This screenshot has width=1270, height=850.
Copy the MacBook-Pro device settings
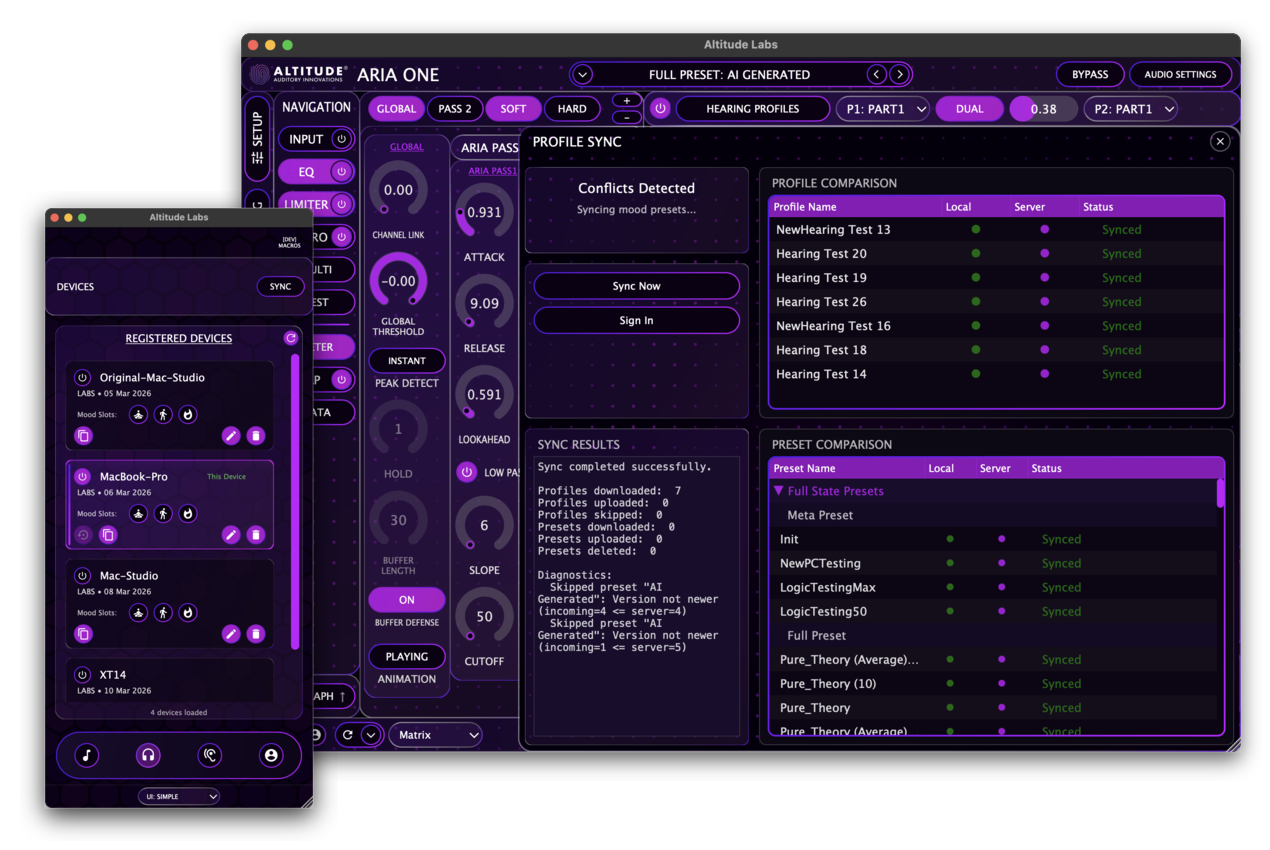[108, 535]
